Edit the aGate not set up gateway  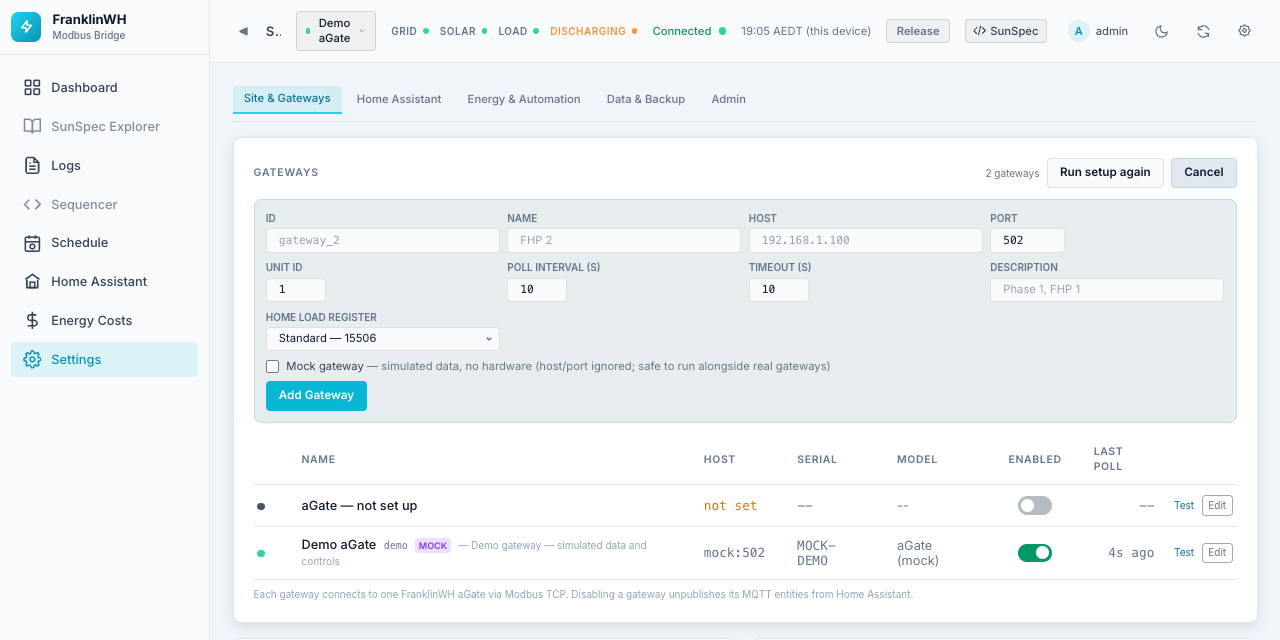pyautogui.click(x=1217, y=506)
